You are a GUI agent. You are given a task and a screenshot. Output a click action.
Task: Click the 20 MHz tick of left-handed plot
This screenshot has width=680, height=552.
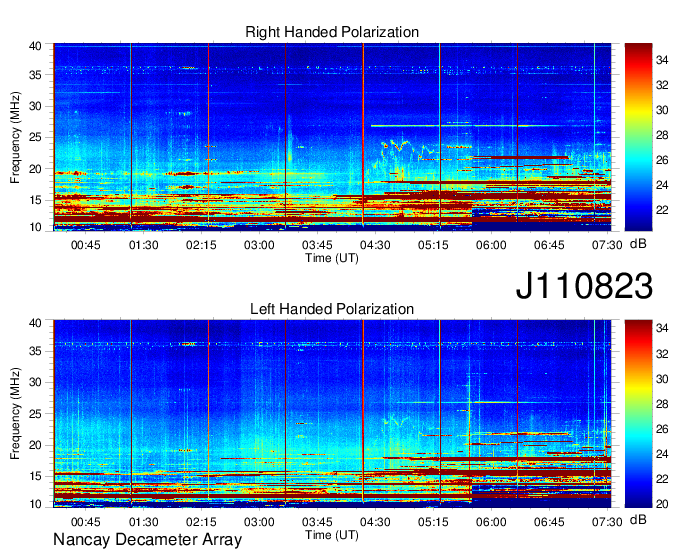(x=36, y=445)
